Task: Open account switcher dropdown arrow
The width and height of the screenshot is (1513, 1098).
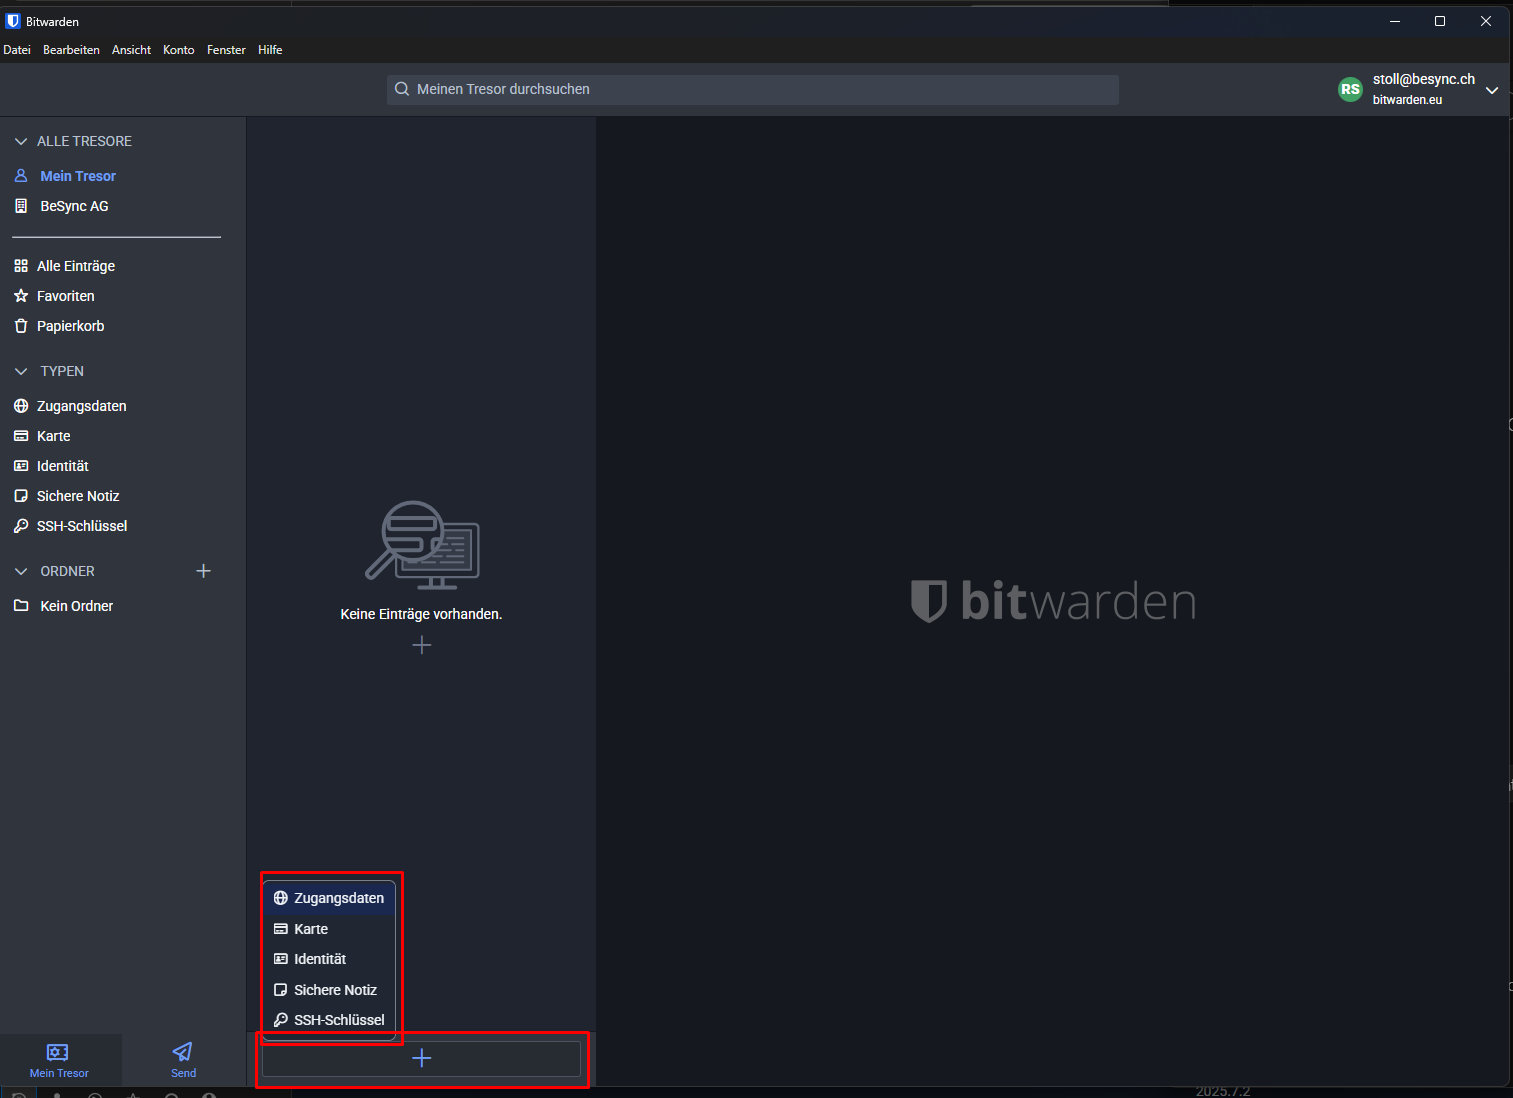Action: click(1491, 90)
